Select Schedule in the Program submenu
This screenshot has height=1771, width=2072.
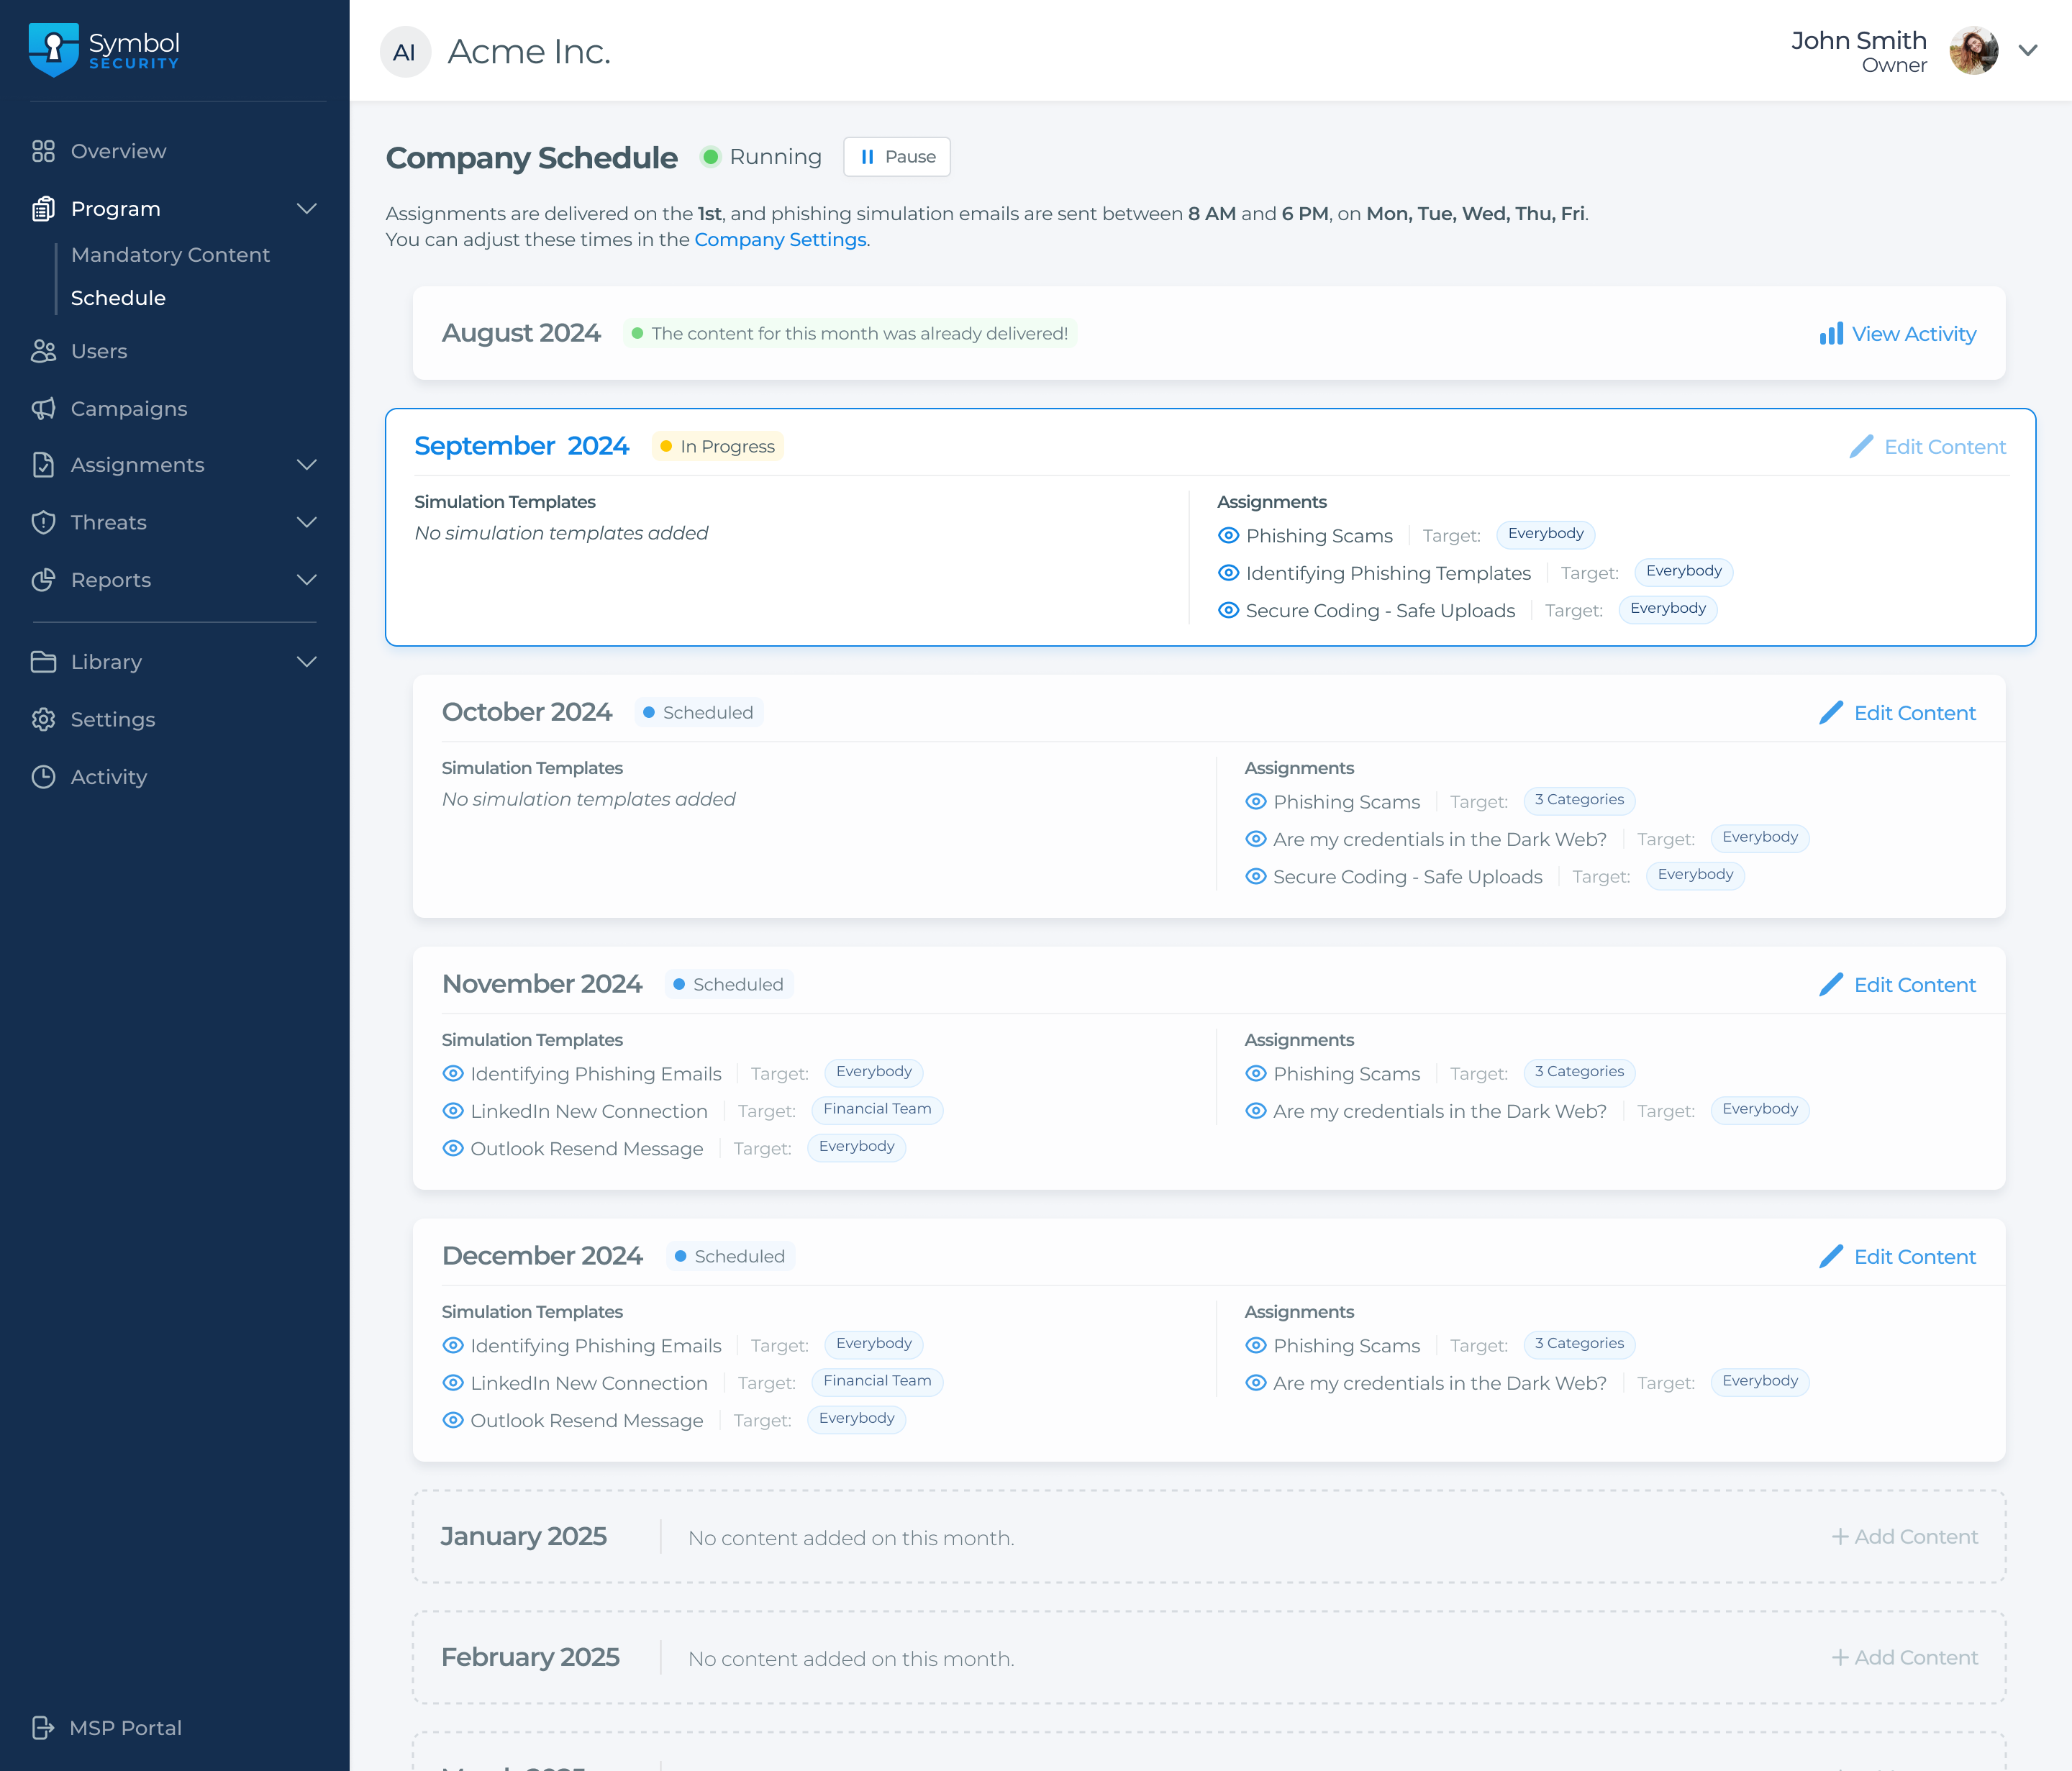click(x=118, y=298)
